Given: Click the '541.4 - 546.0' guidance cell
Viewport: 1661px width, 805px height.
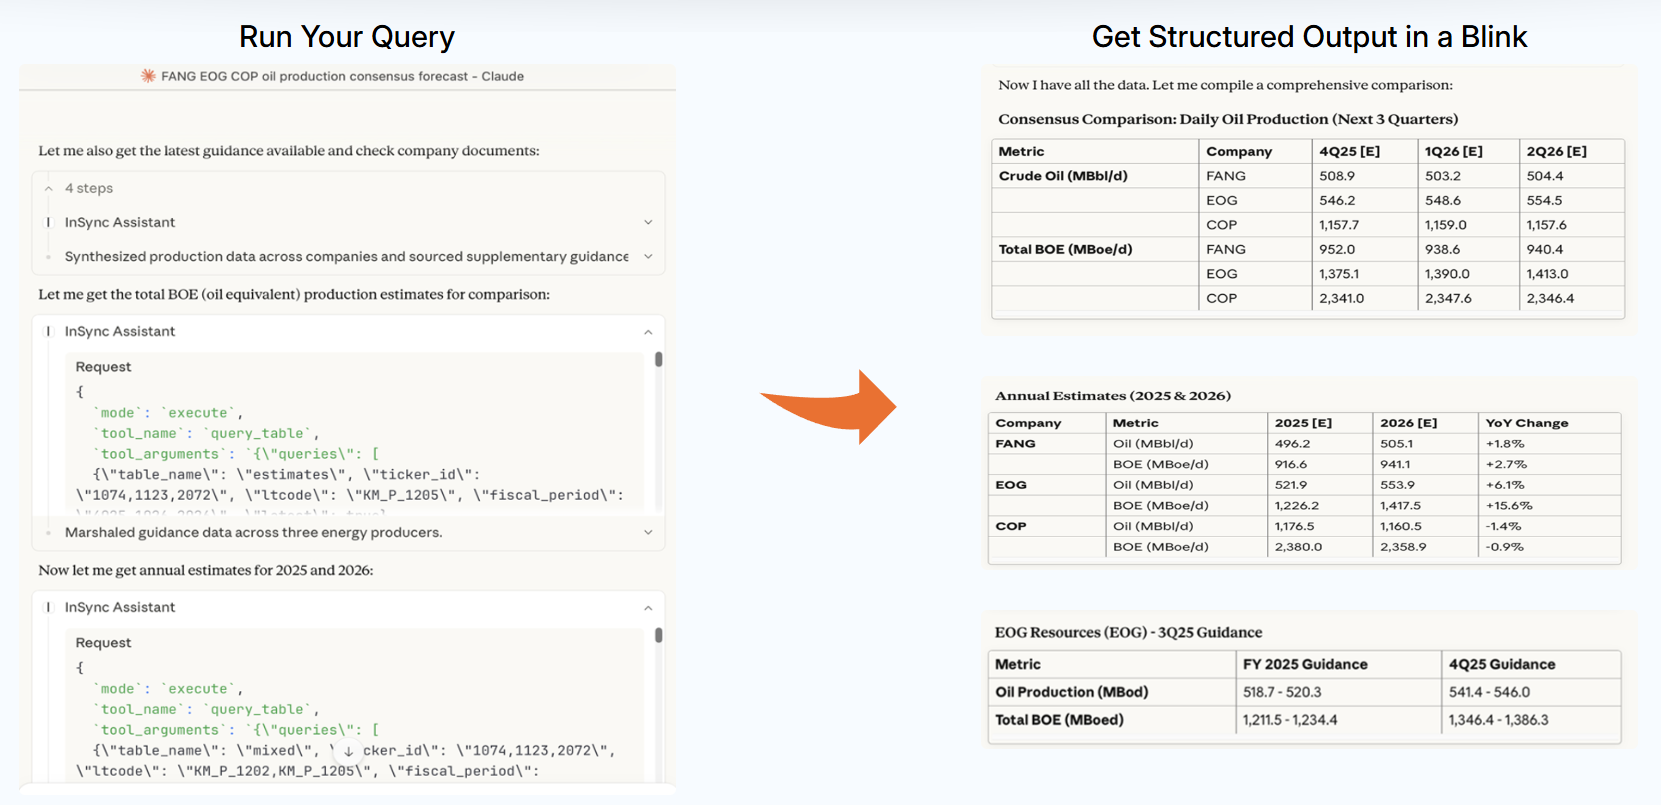Looking at the screenshot, I should click(x=1489, y=692).
